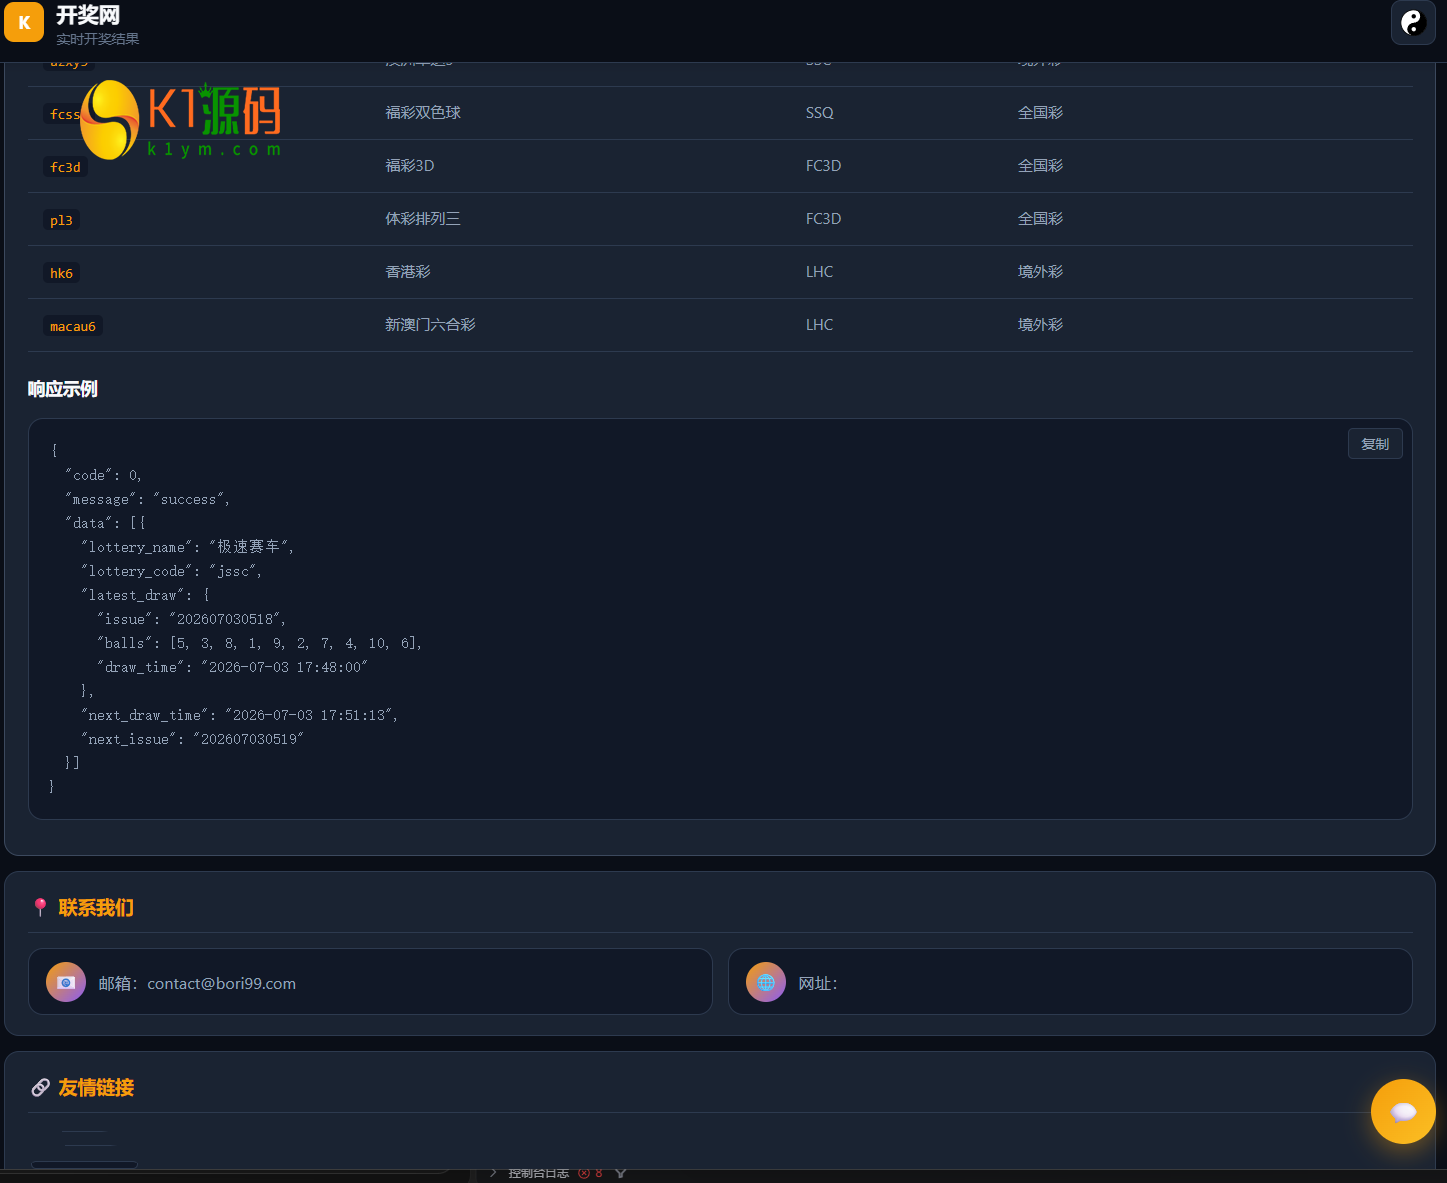Select the macau6 lottery code tag
This screenshot has height=1183, width=1447.
[73, 326]
